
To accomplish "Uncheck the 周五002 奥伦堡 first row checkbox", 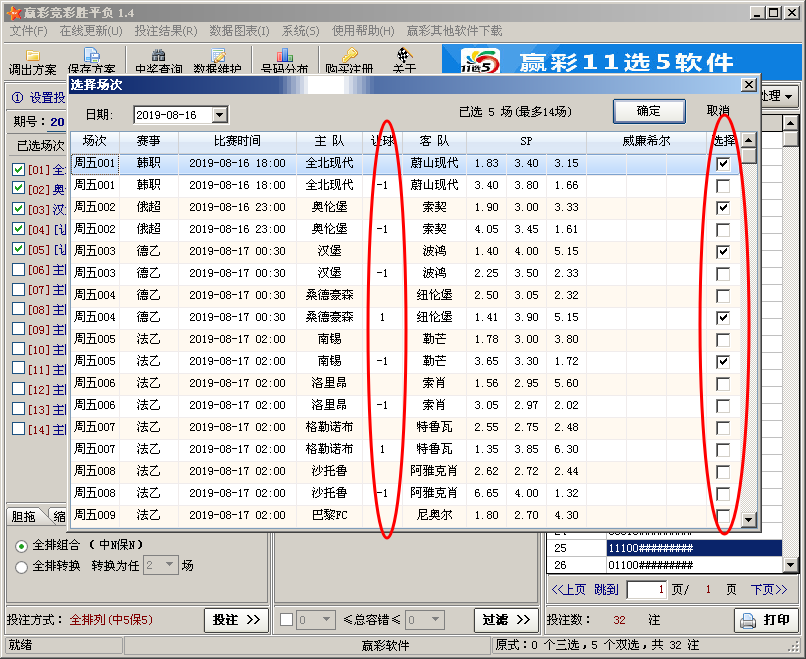I will pyautogui.click(x=723, y=208).
